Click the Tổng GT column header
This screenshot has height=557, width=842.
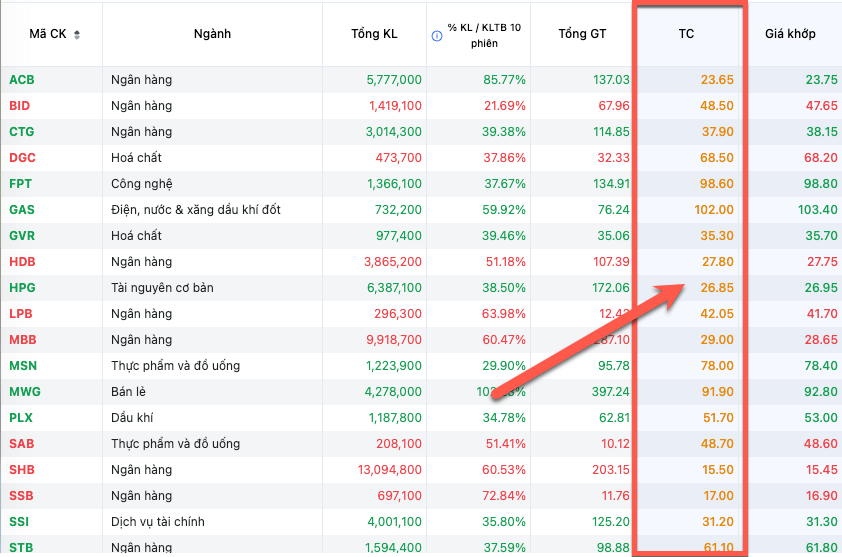tap(582, 34)
